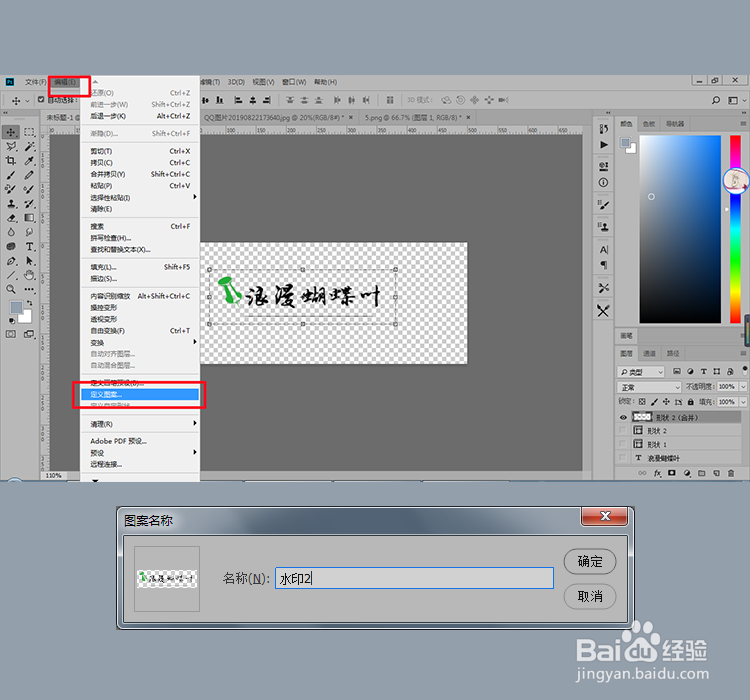Expand the 预设 submenu
This screenshot has height=700, width=750.
point(140,453)
